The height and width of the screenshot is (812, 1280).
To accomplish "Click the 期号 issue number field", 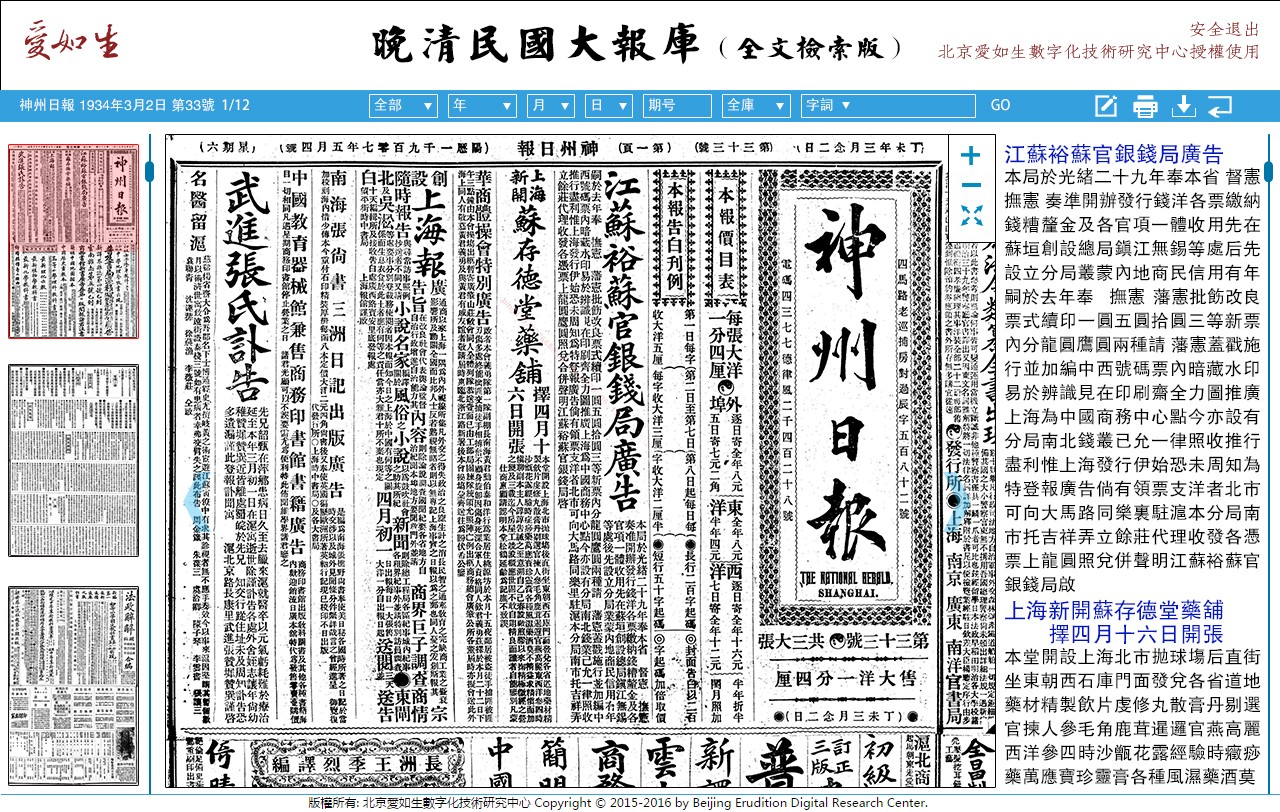I will click(x=676, y=105).
